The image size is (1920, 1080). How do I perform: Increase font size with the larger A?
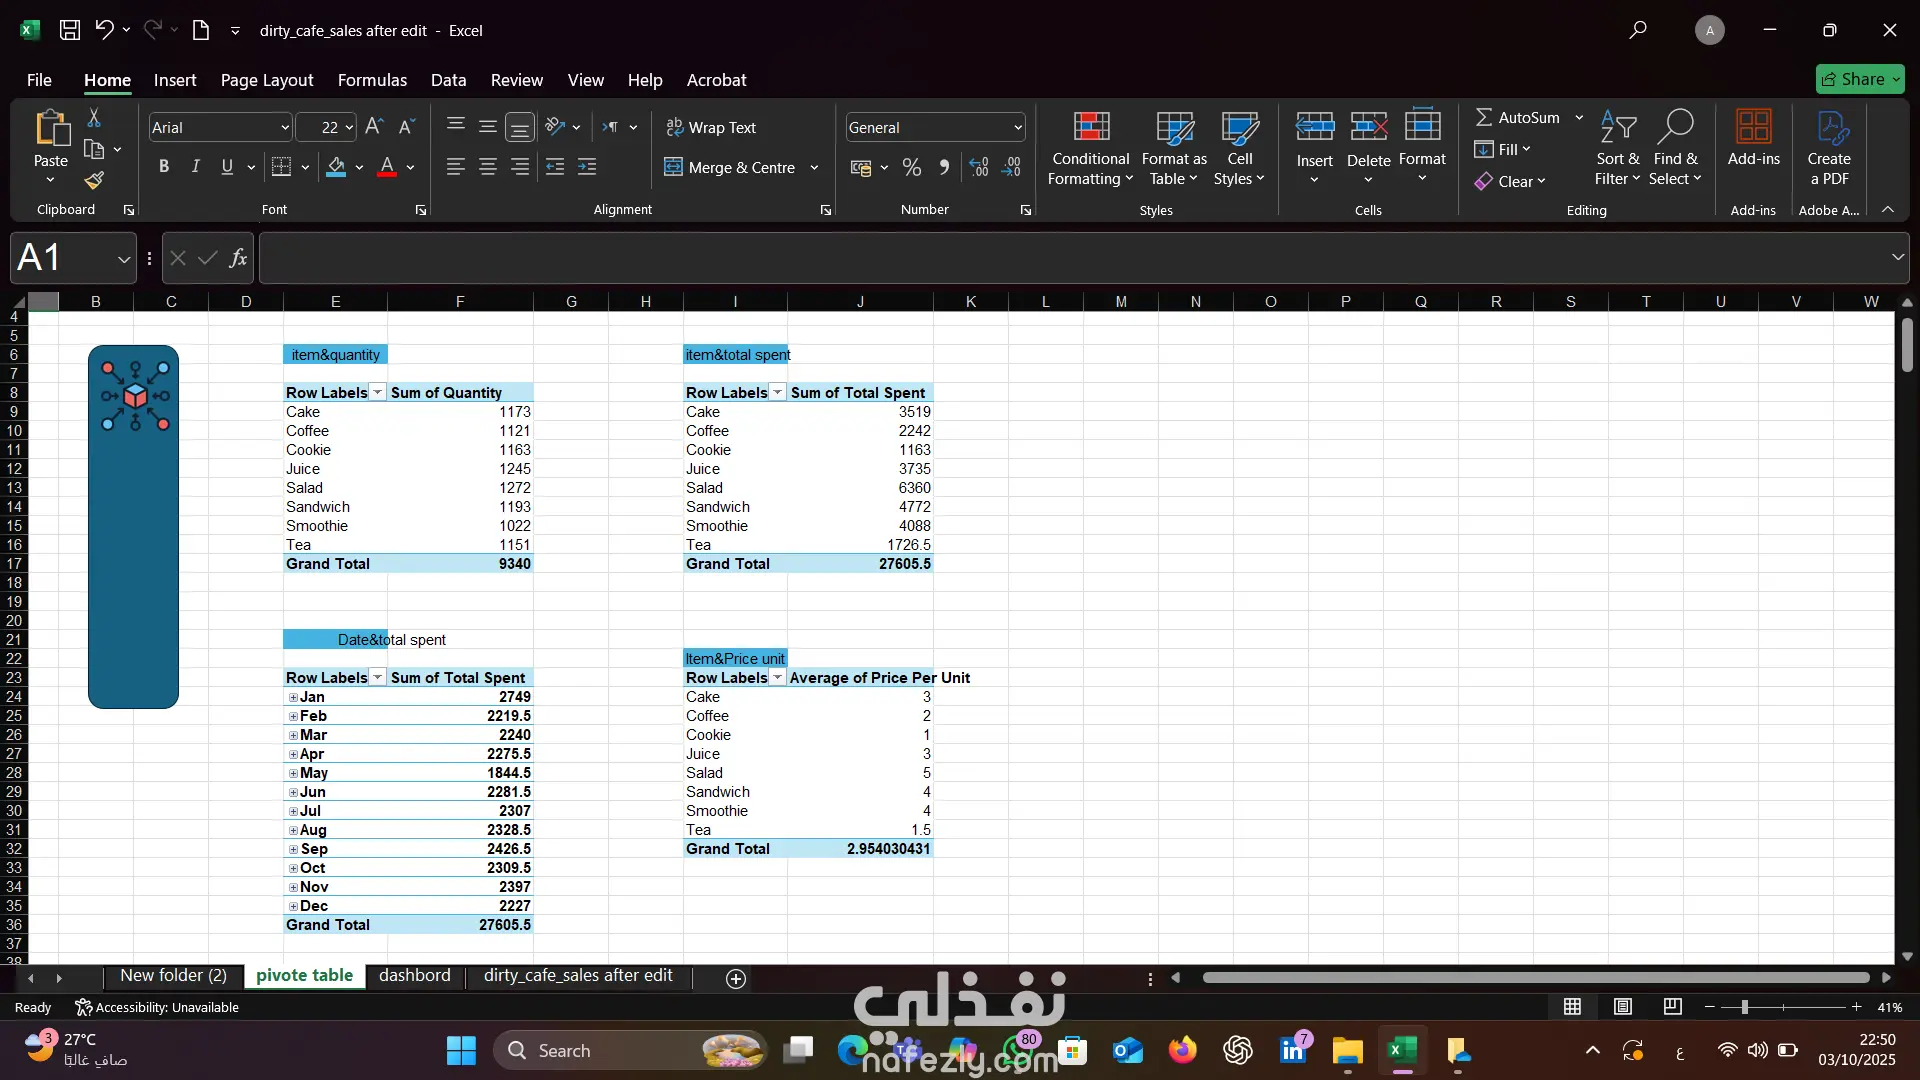[x=374, y=127]
